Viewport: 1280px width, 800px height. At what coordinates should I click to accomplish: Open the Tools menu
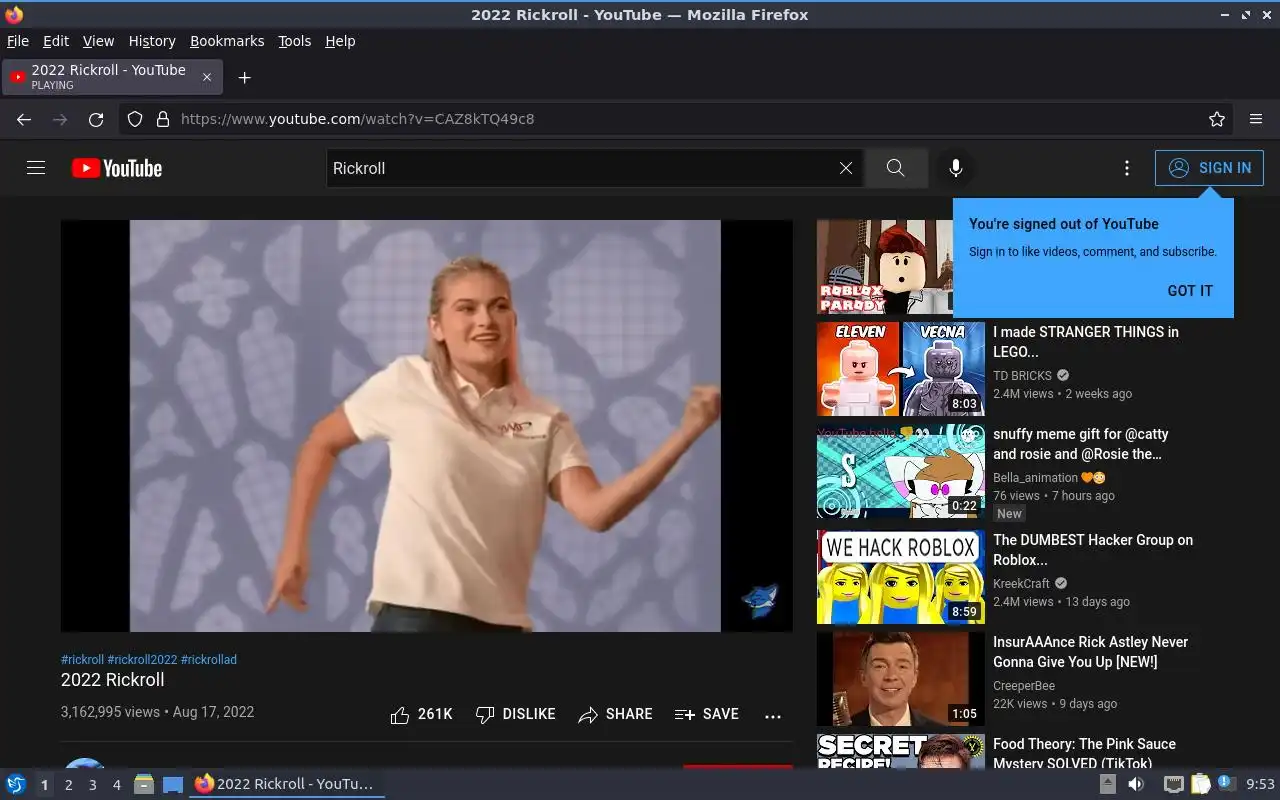tap(295, 41)
